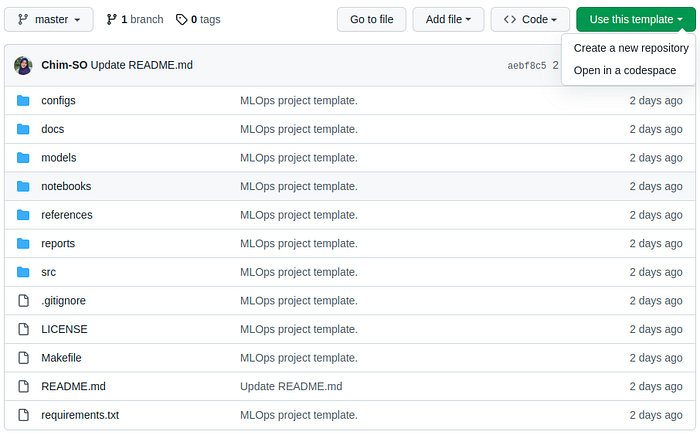The width and height of the screenshot is (700, 435).
Task: Click the reports folder icon
Action: (23, 243)
